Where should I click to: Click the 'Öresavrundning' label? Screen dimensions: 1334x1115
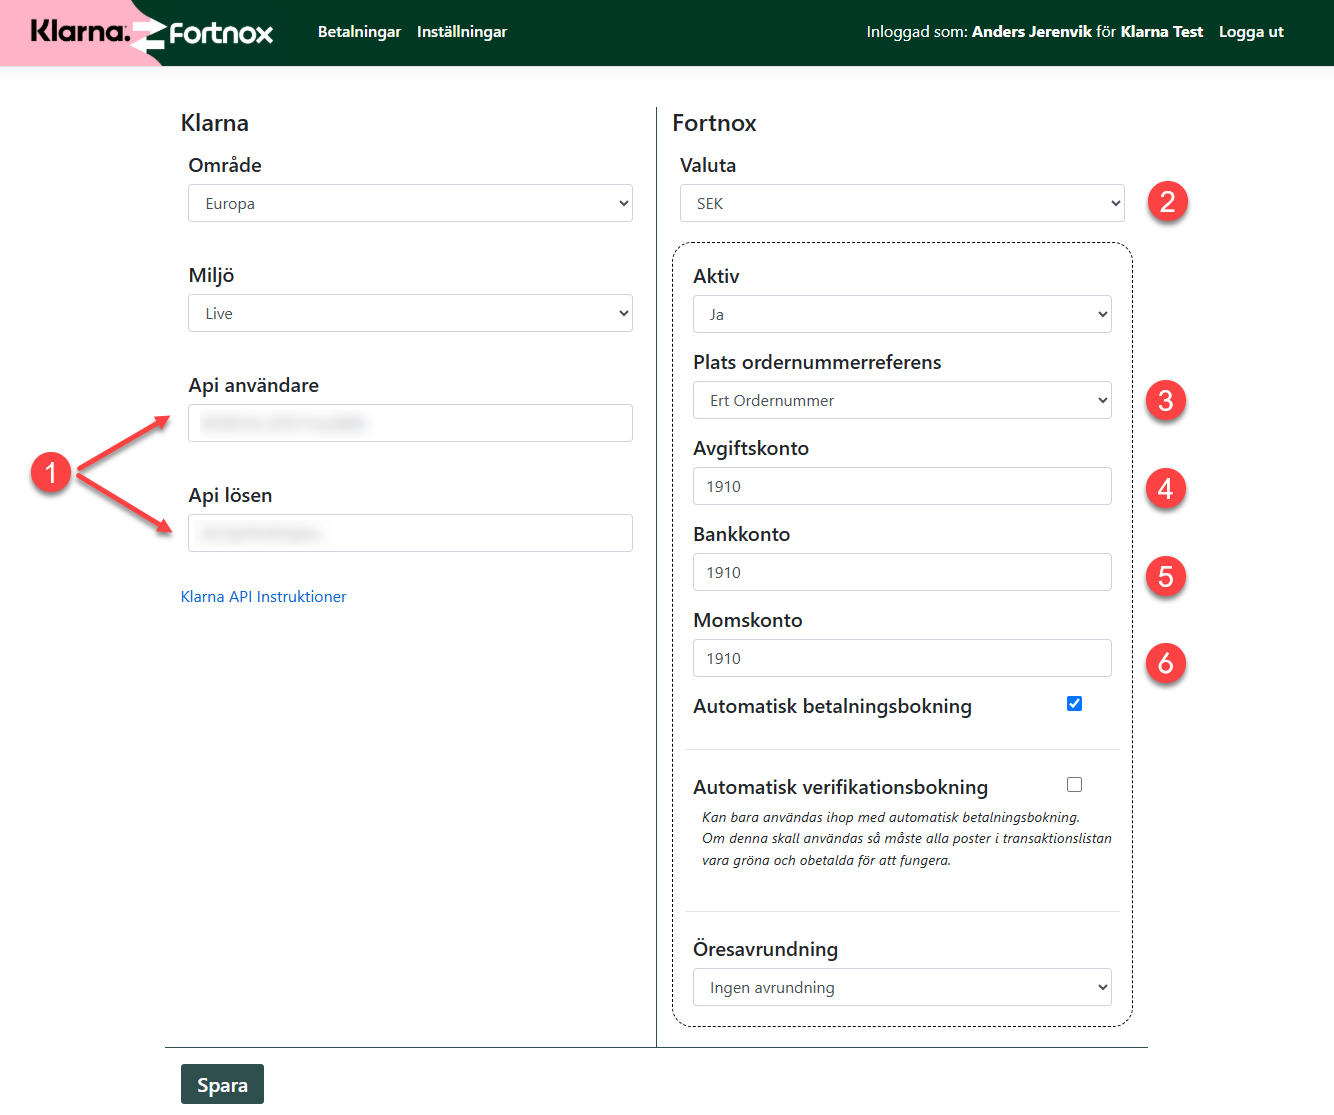(x=765, y=949)
